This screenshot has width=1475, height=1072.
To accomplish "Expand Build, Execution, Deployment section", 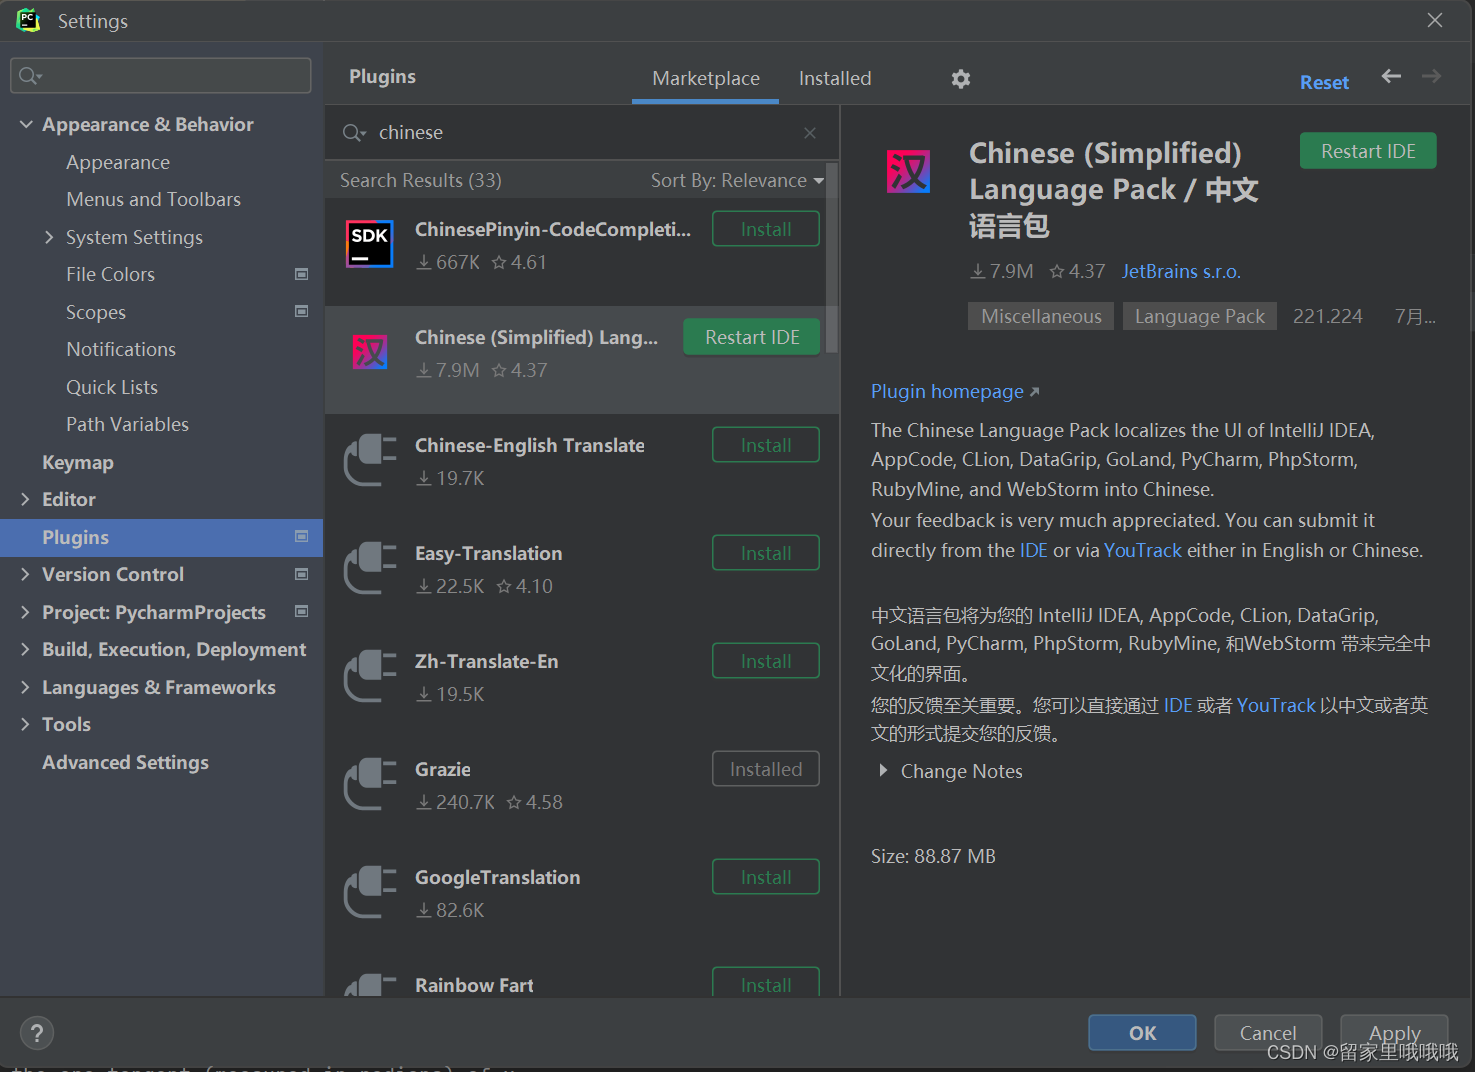I will click(26, 649).
